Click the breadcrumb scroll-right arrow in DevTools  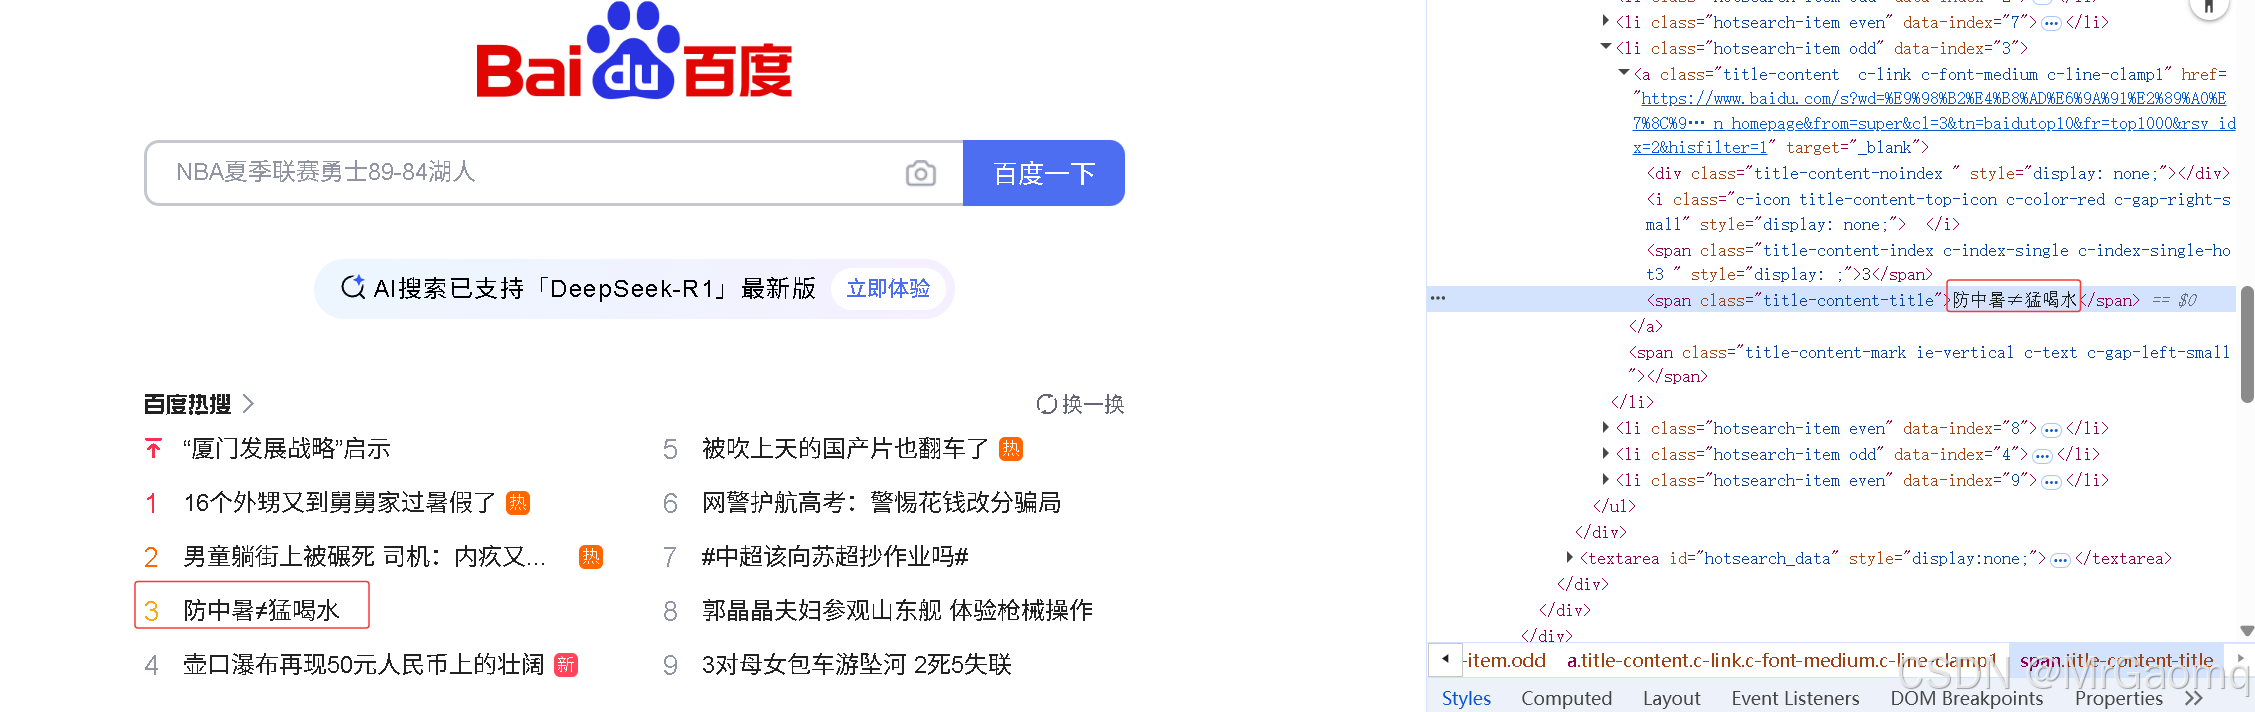(2240, 659)
